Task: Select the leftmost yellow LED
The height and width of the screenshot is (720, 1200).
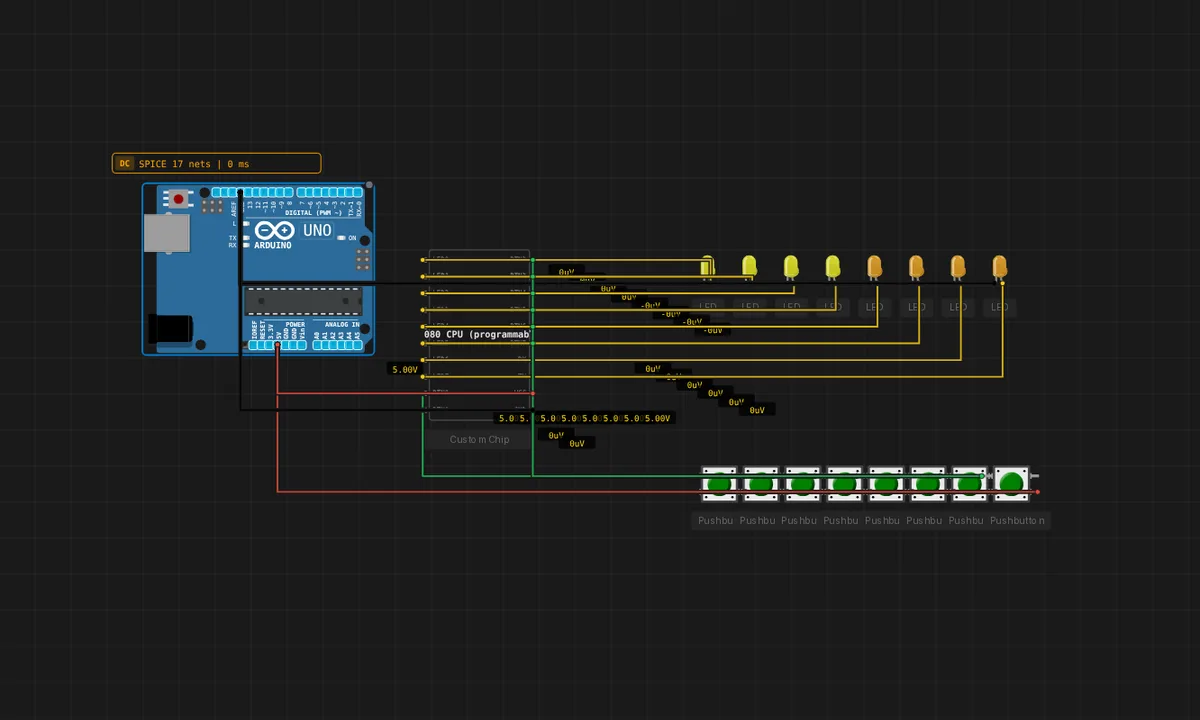Action: (x=708, y=267)
